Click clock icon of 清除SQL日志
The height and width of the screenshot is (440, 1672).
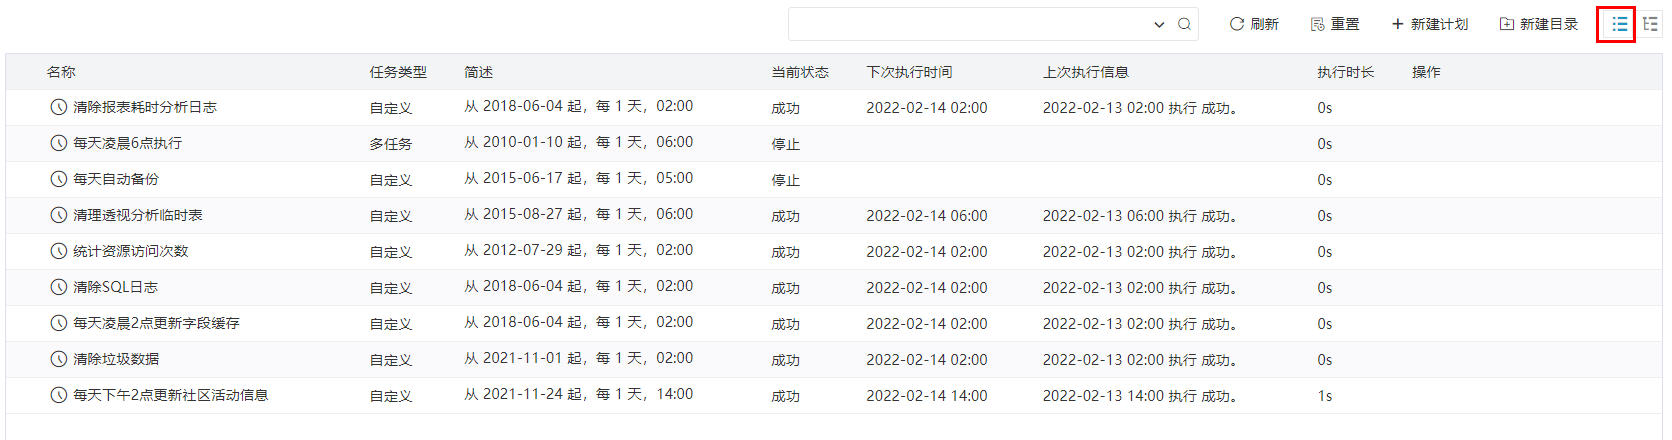(59, 287)
